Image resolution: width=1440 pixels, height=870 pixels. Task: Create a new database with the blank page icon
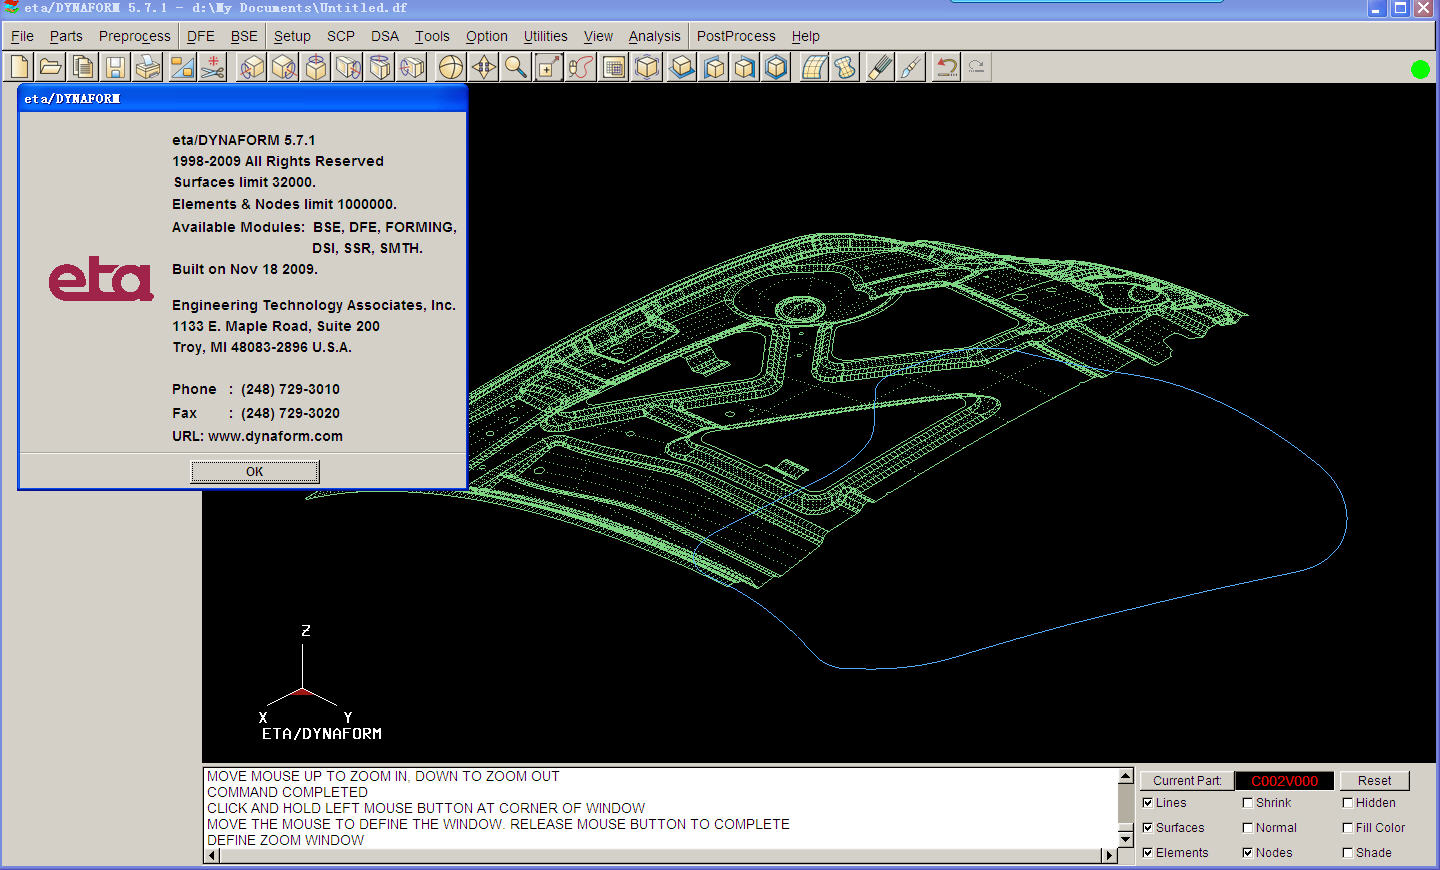(x=20, y=67)
